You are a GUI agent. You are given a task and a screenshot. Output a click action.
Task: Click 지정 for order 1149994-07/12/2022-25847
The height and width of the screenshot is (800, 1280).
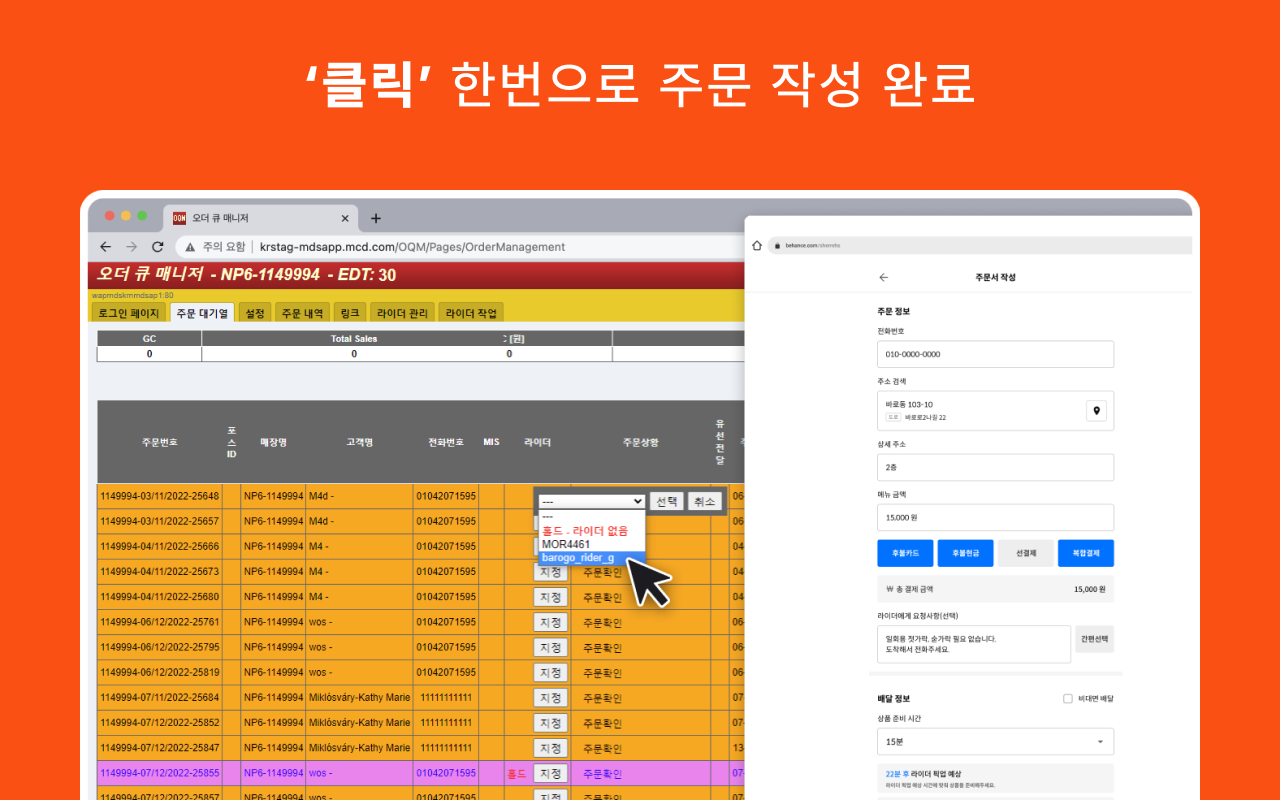pos(550,748)
